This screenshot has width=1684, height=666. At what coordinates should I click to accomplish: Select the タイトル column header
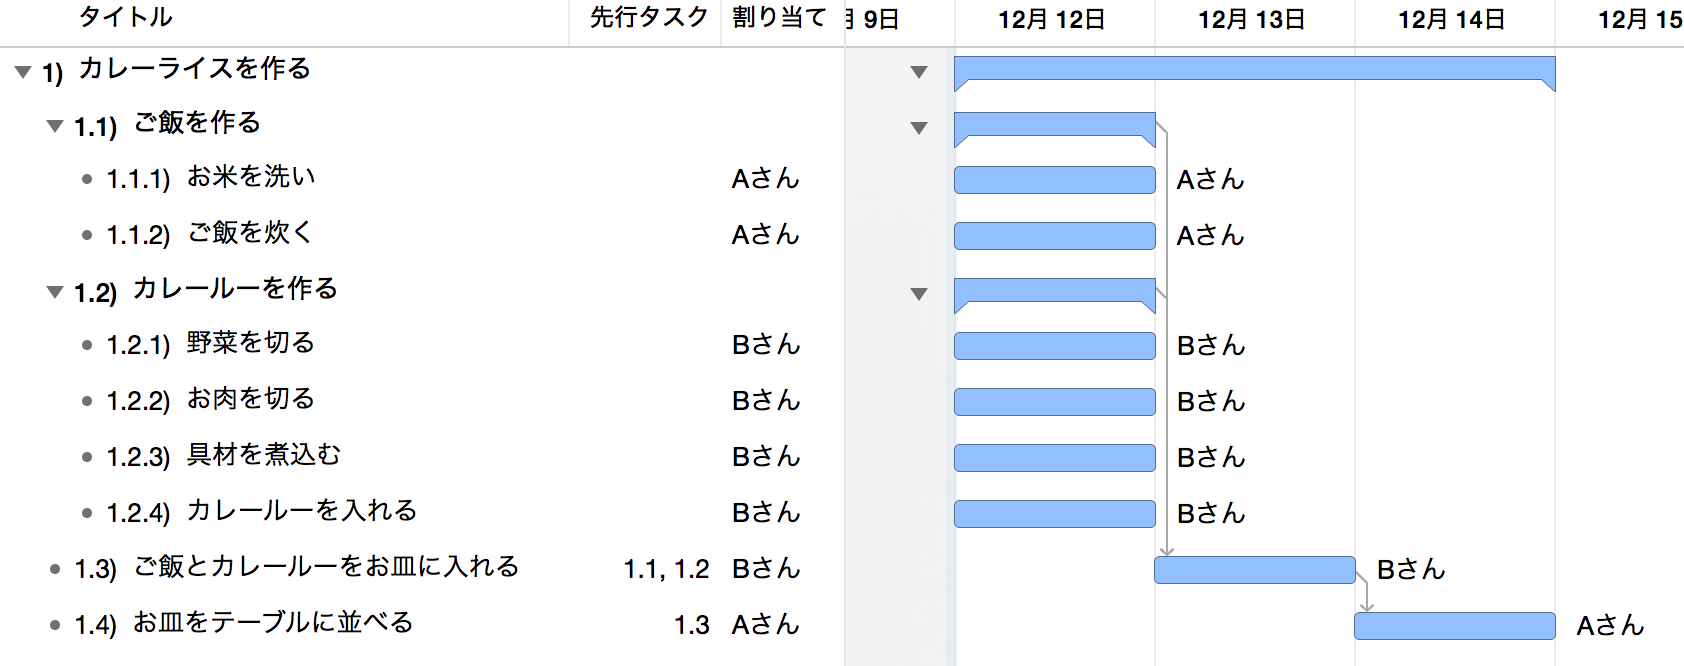126,17
